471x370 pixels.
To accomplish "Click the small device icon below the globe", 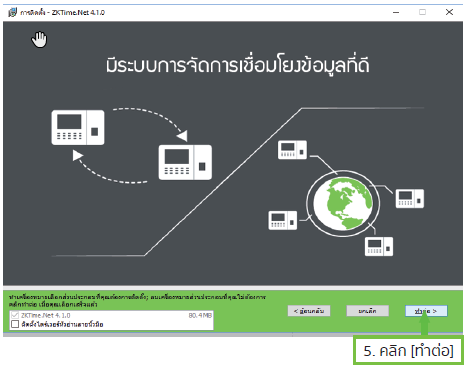I will [379, 246].
